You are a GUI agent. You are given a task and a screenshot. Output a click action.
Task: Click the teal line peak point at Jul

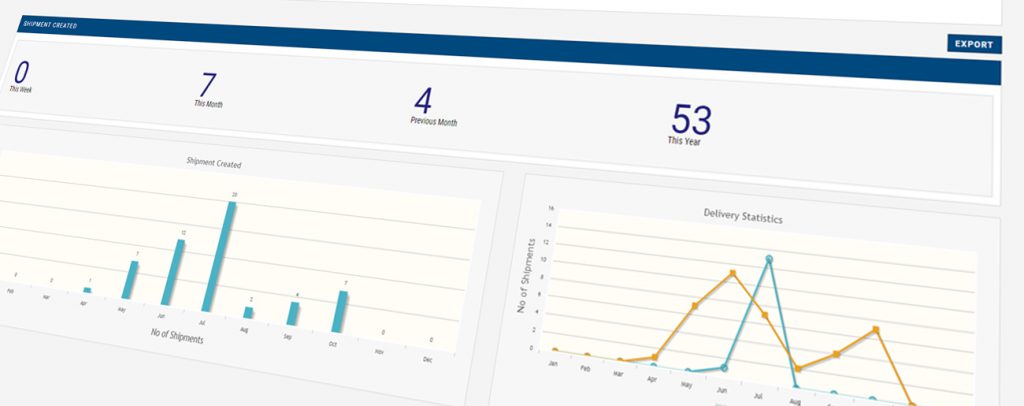point(769,260)
